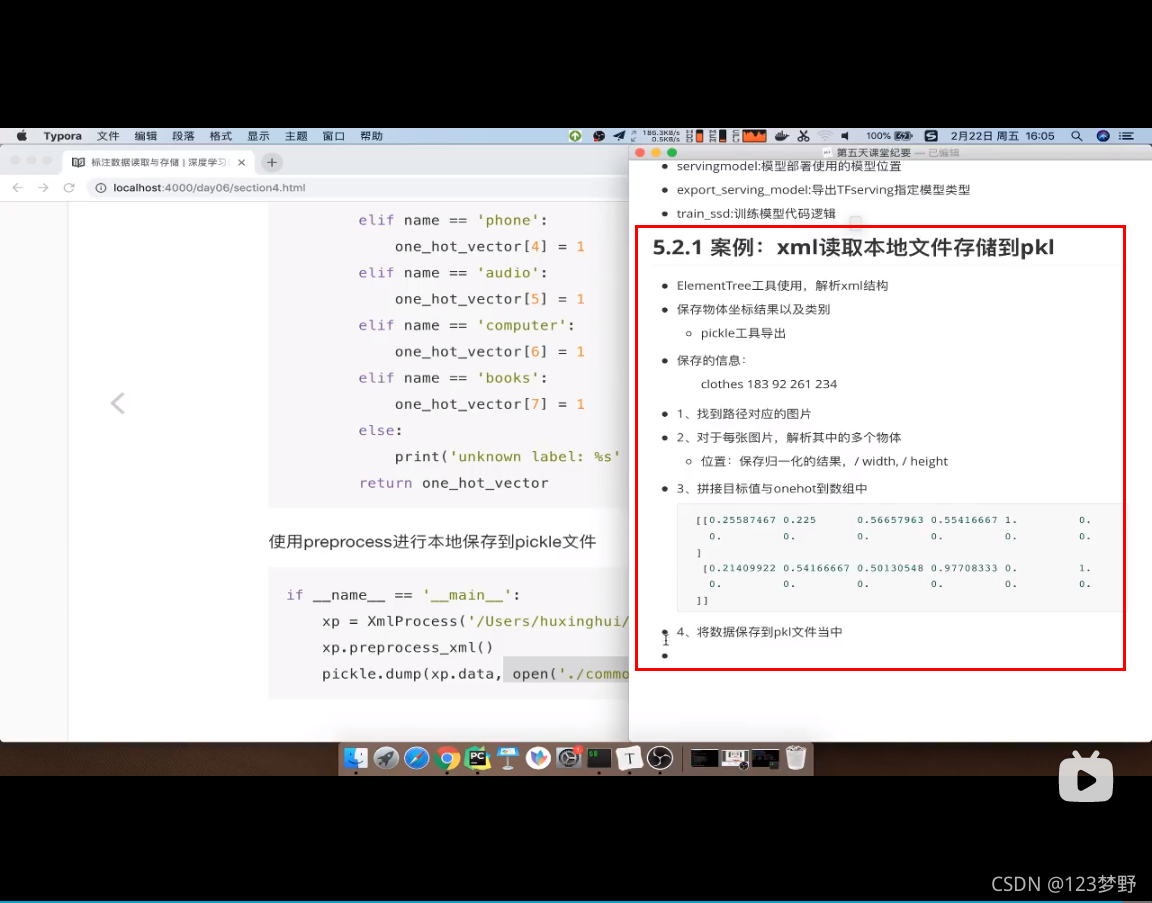Click the CPU usage graph in menu bar
The width and height of the screenshot is (1152, 903).
[755, 136]
